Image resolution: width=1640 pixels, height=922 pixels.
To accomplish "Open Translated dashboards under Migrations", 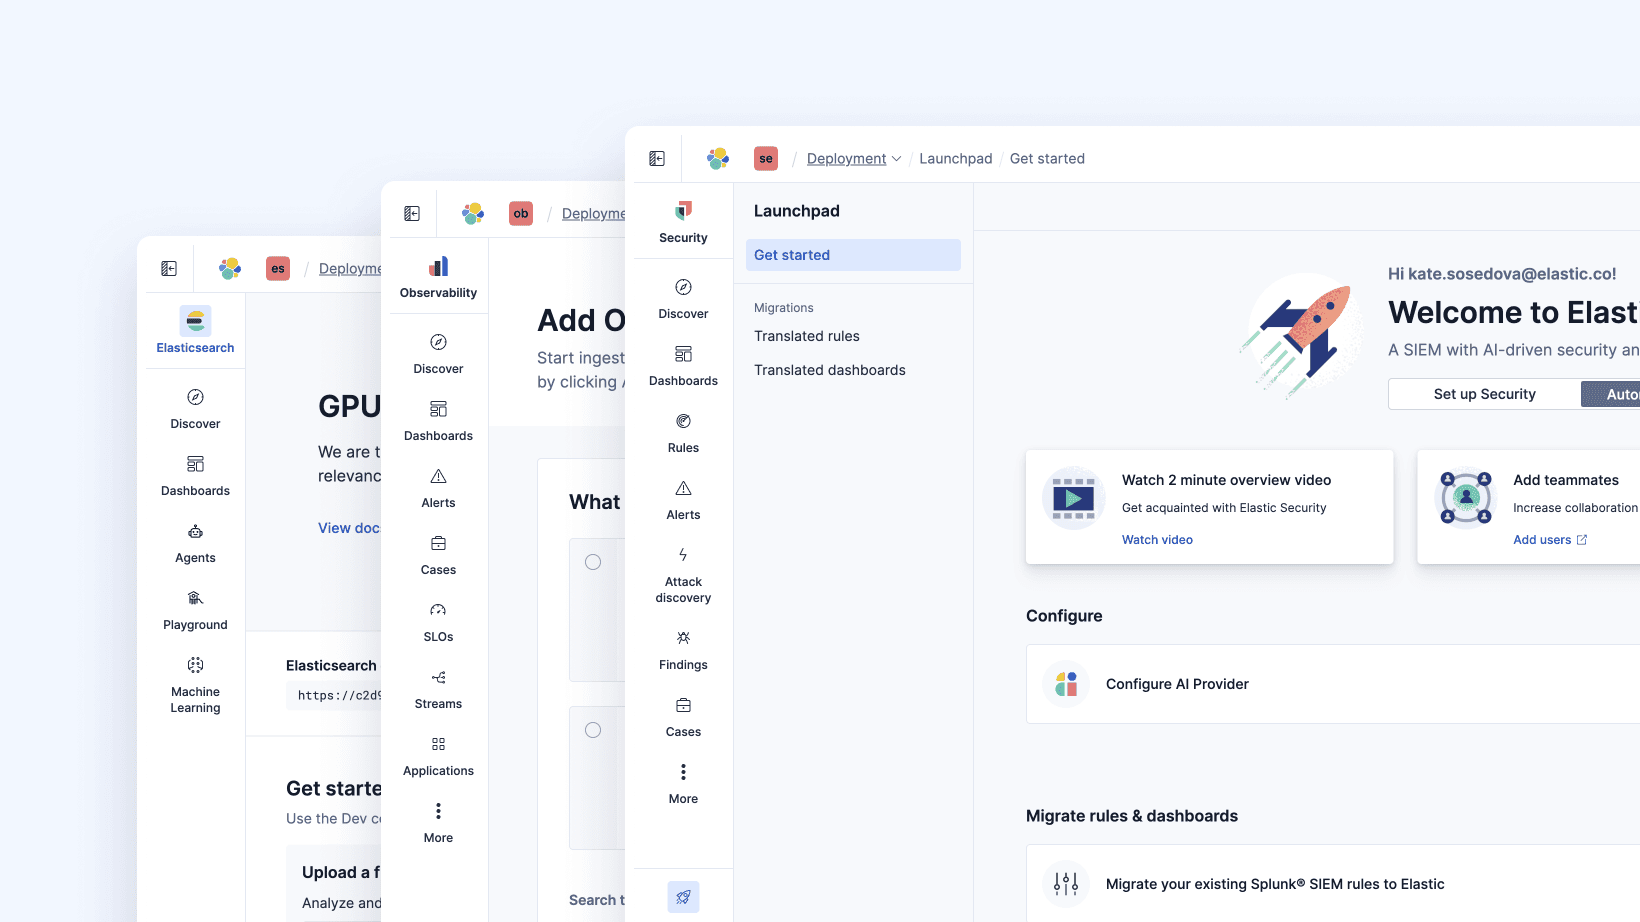I will point(829,370).
